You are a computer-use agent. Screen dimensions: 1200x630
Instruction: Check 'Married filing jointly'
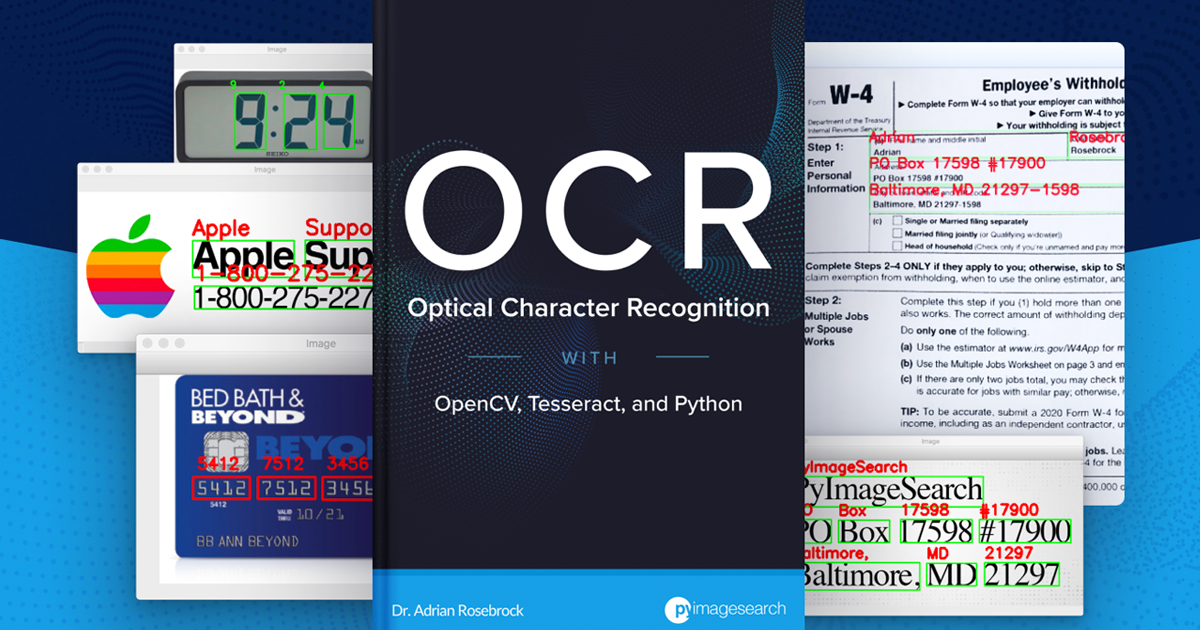pyautogui.click(x=897, y=235)
